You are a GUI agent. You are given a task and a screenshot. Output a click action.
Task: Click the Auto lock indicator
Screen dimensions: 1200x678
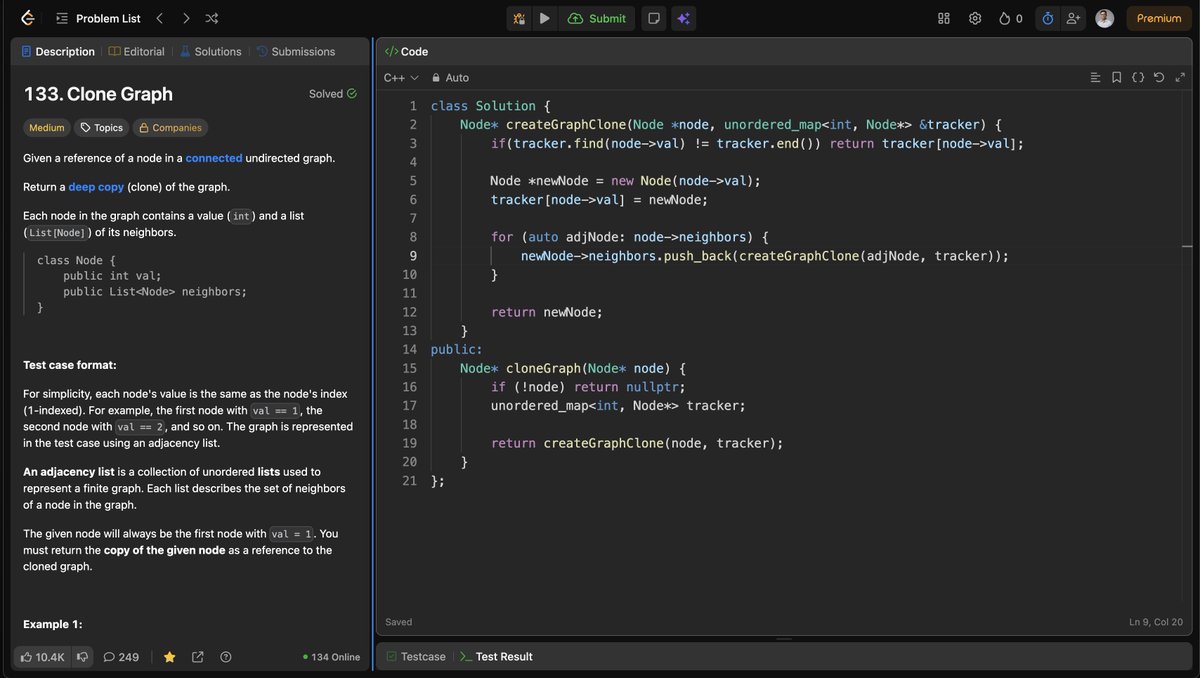coord(450,77)
